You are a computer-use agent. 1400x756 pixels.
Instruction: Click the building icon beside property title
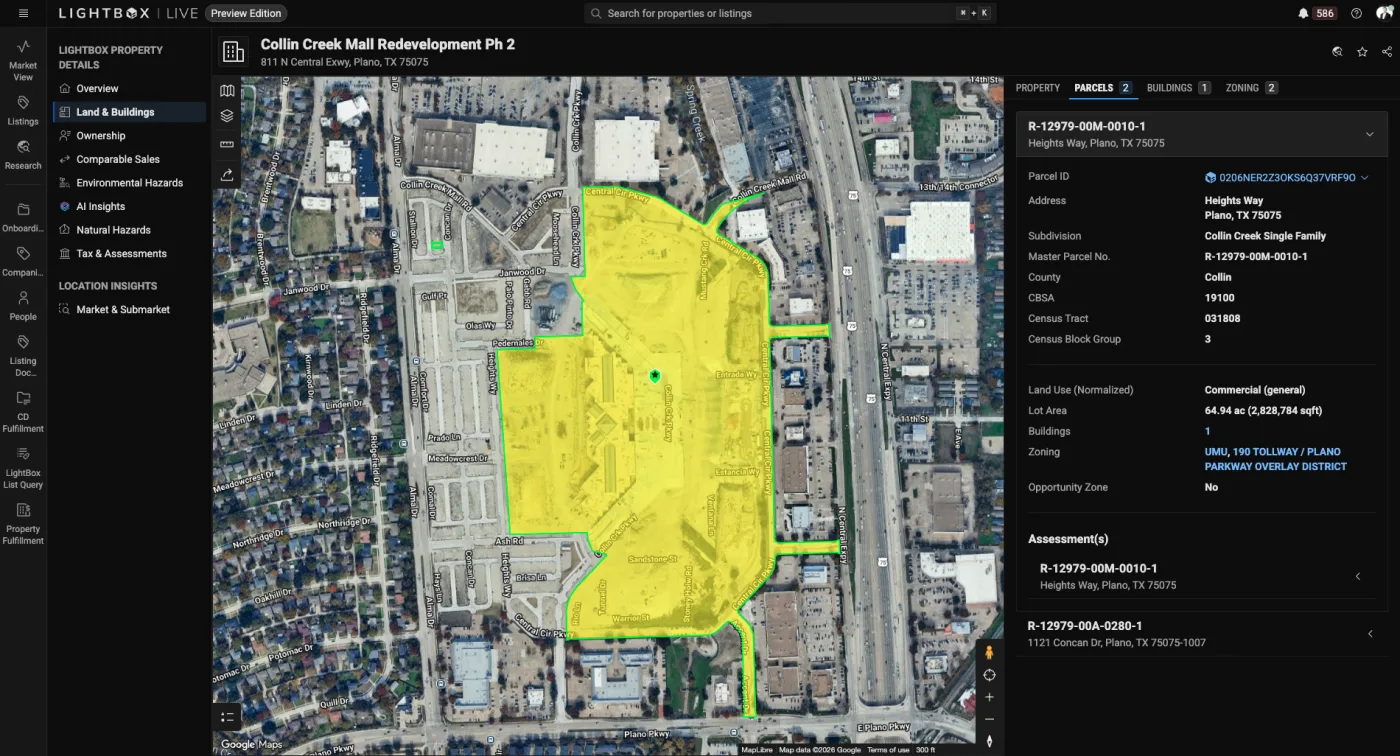233,52
